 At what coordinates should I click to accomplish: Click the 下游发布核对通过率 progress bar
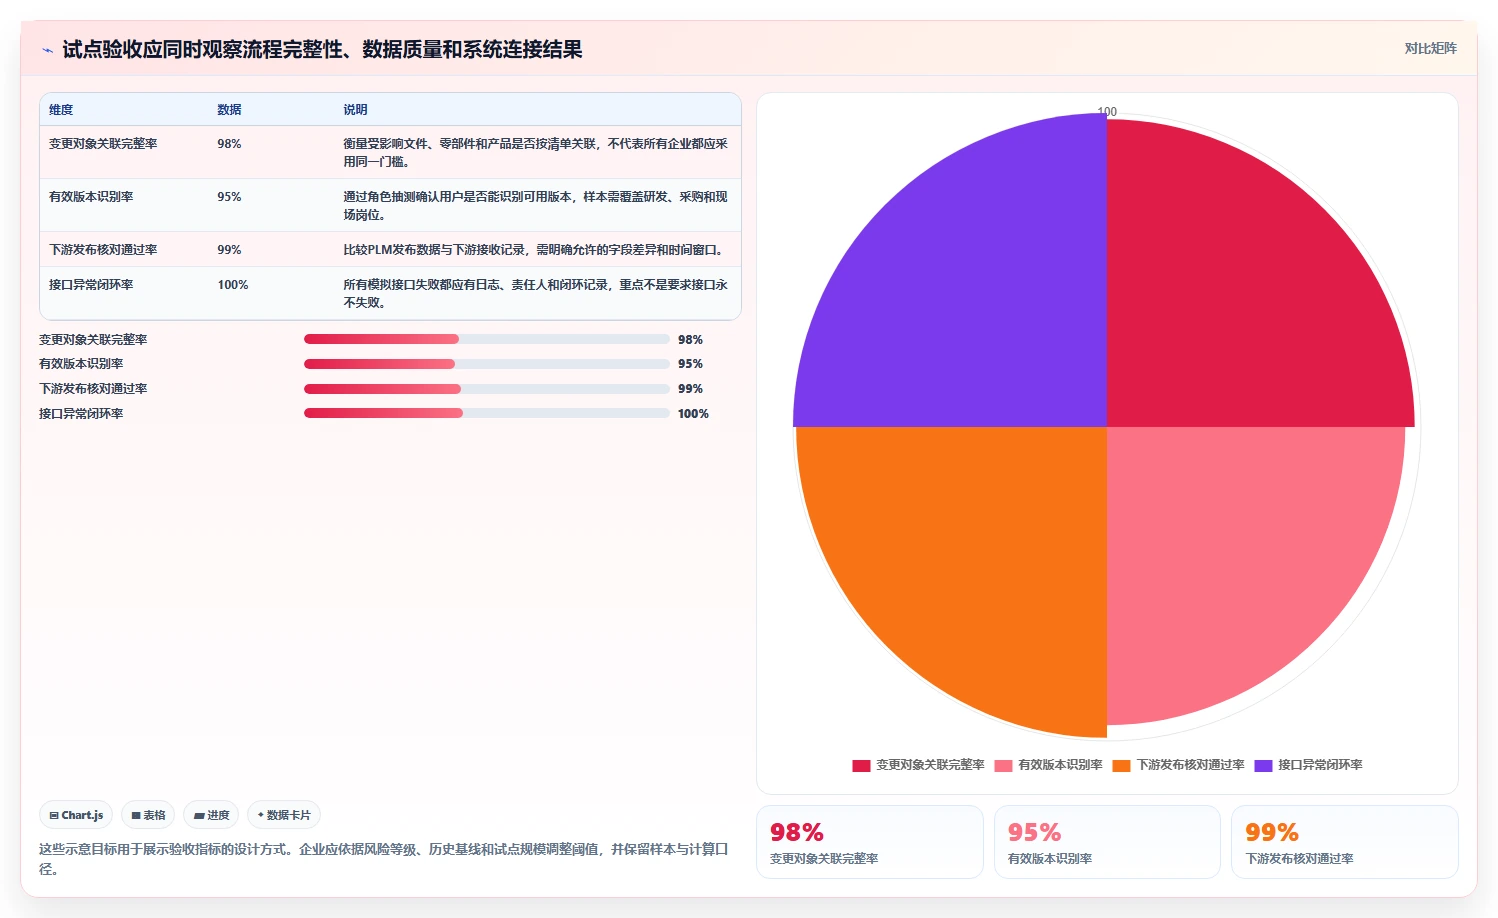point(486,389)
